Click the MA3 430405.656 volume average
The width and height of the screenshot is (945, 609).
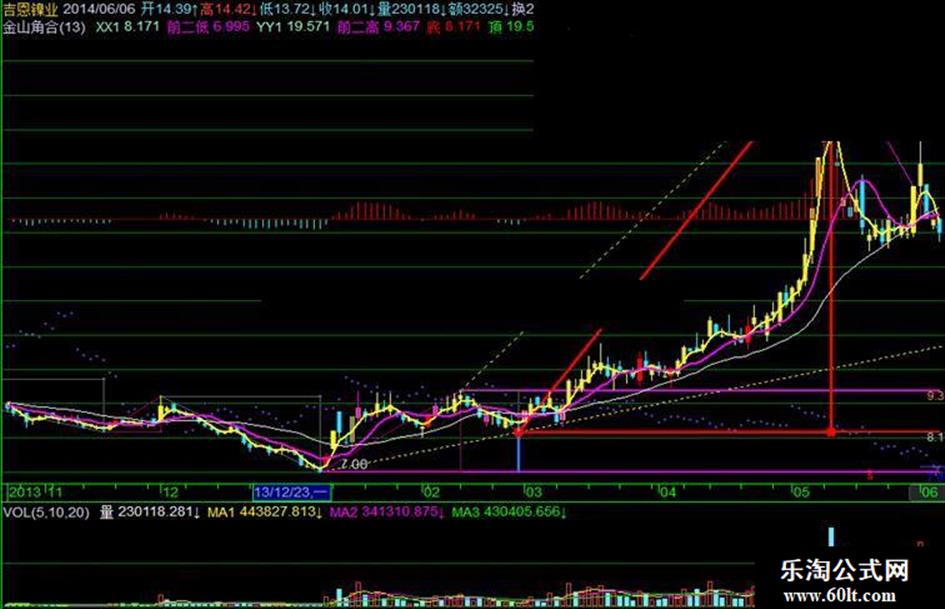click(x=509, y=513)
